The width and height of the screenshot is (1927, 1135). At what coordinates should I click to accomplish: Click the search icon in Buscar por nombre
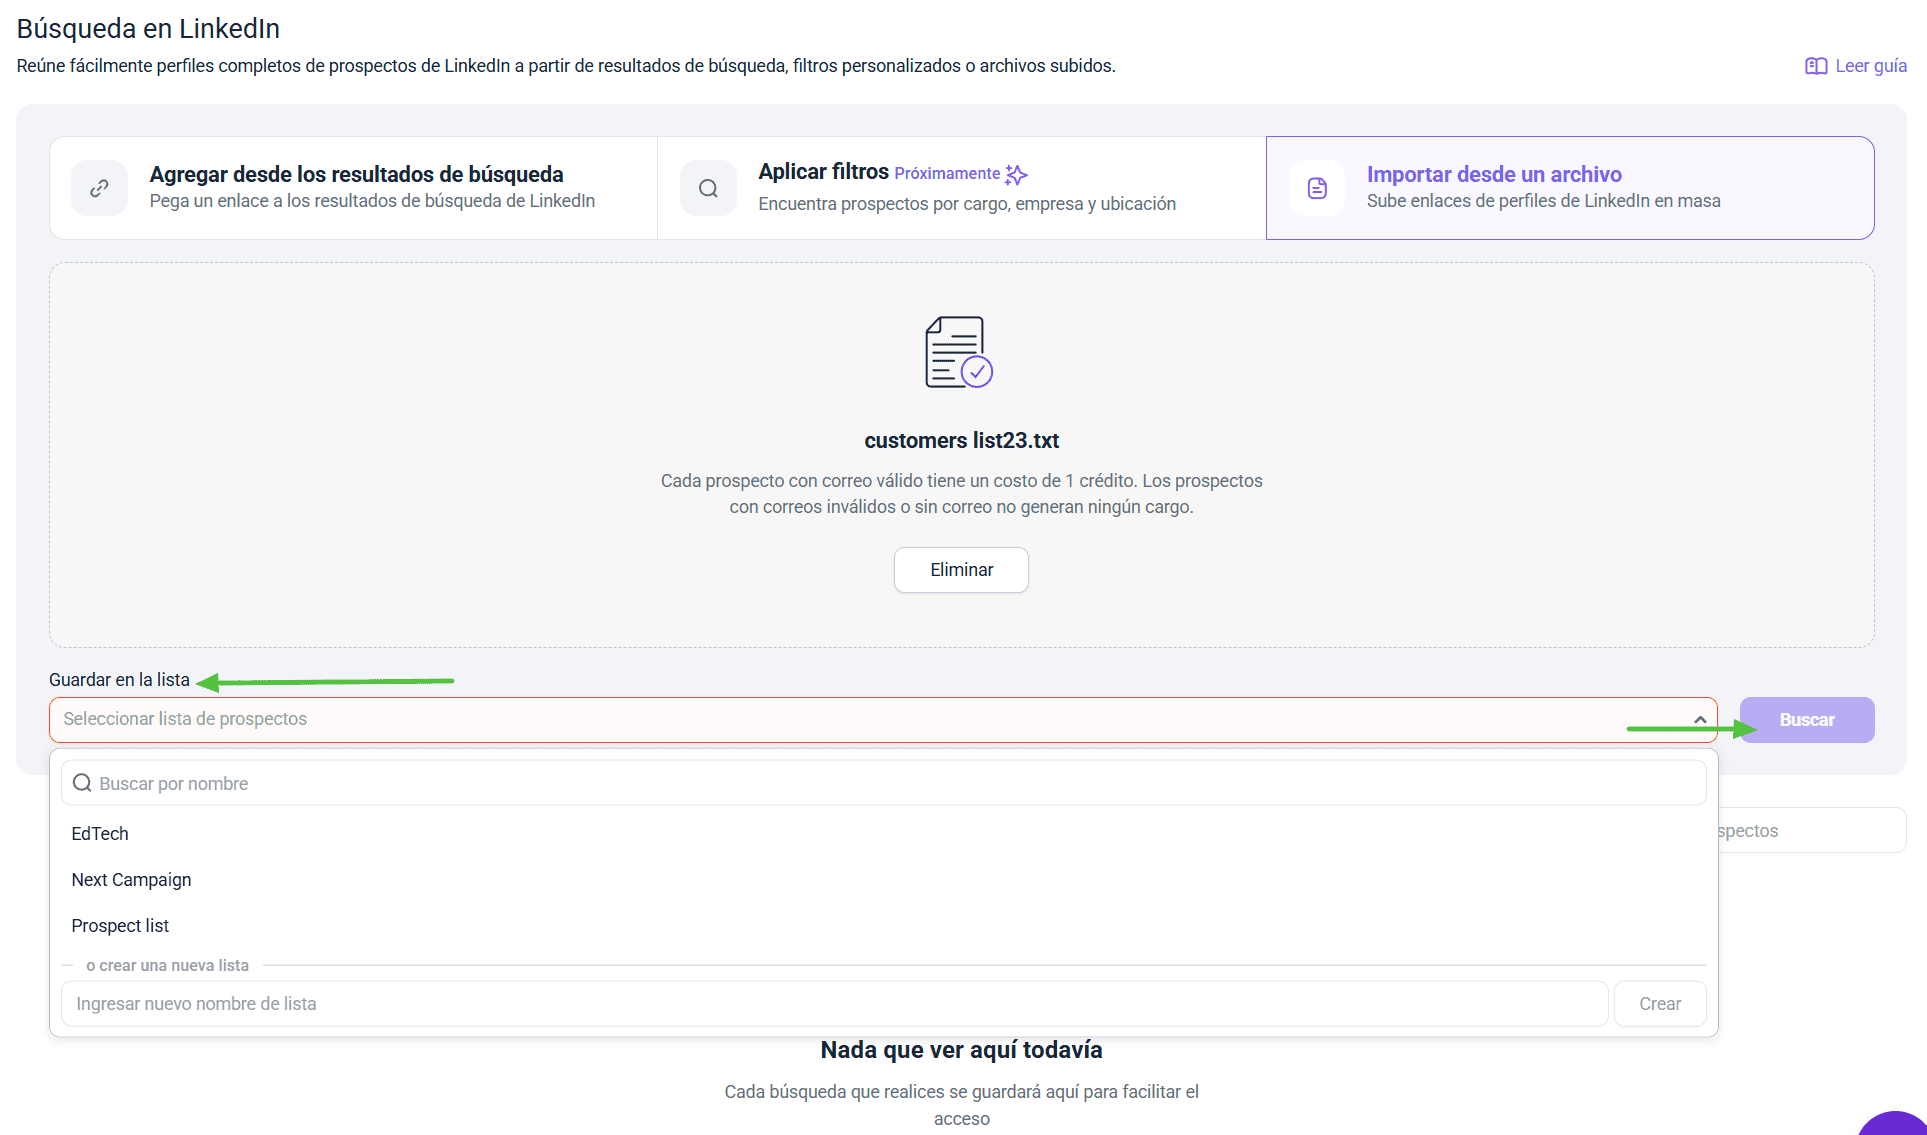coord(83,783)
